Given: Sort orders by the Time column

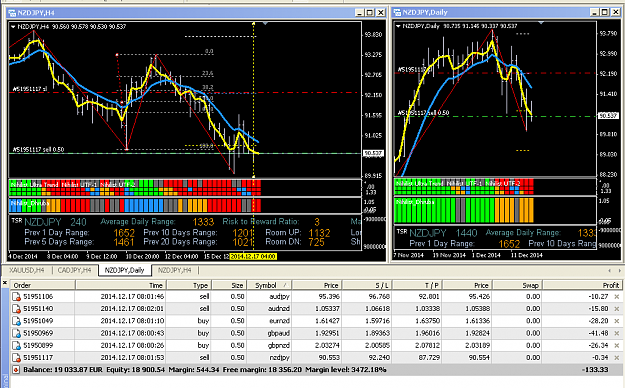Looking at the screenshot, I should [x=121, y=285].
